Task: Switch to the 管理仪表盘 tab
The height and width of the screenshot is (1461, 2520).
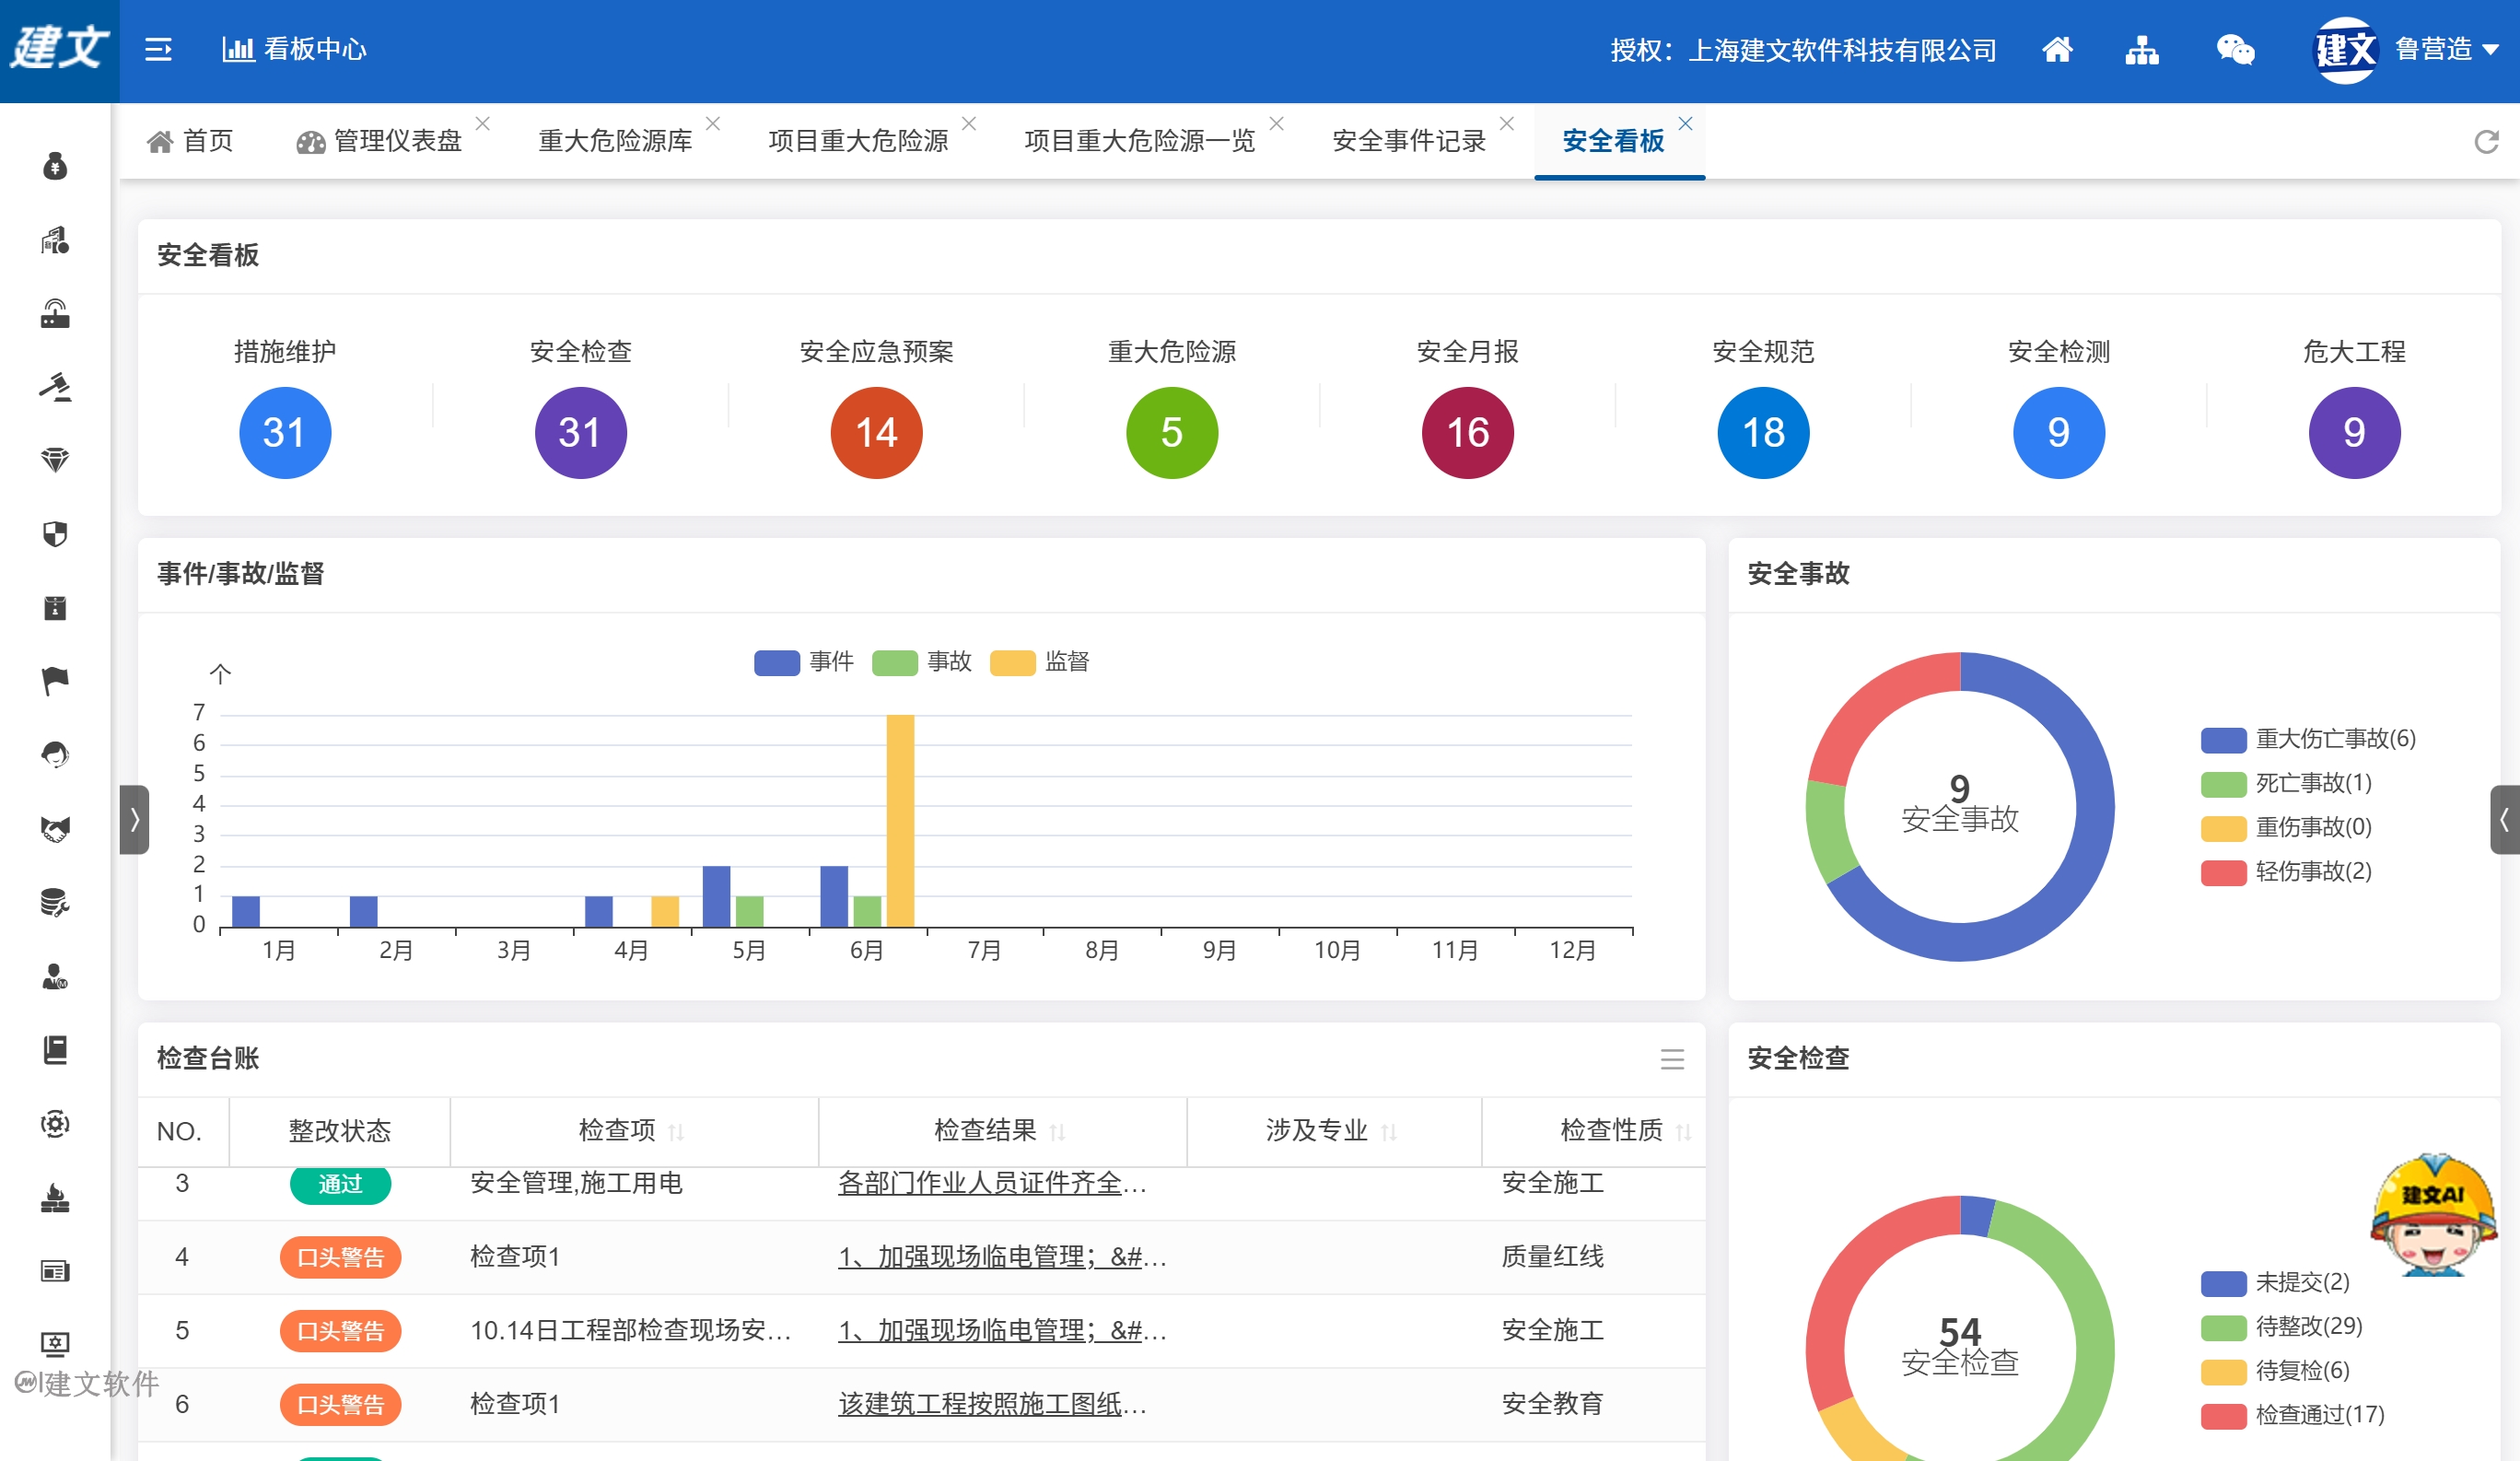Action: click(380, 141)
